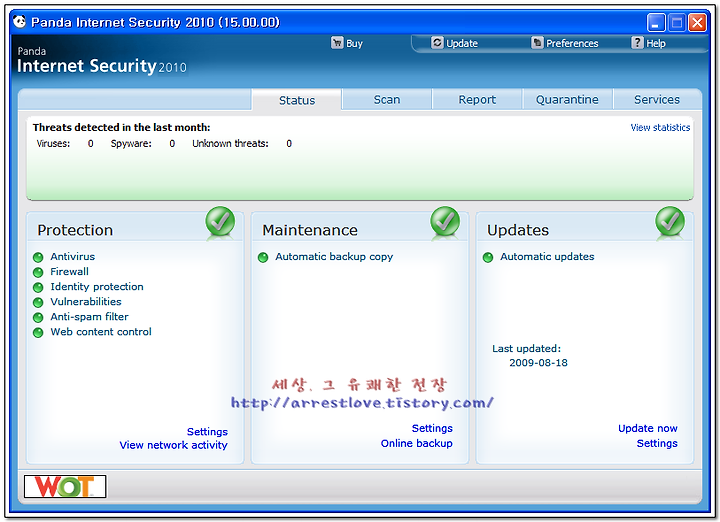Click green dot next to Vulnerabilities
Viewport: 720px width, 522px height.
(x=38, y=303)
